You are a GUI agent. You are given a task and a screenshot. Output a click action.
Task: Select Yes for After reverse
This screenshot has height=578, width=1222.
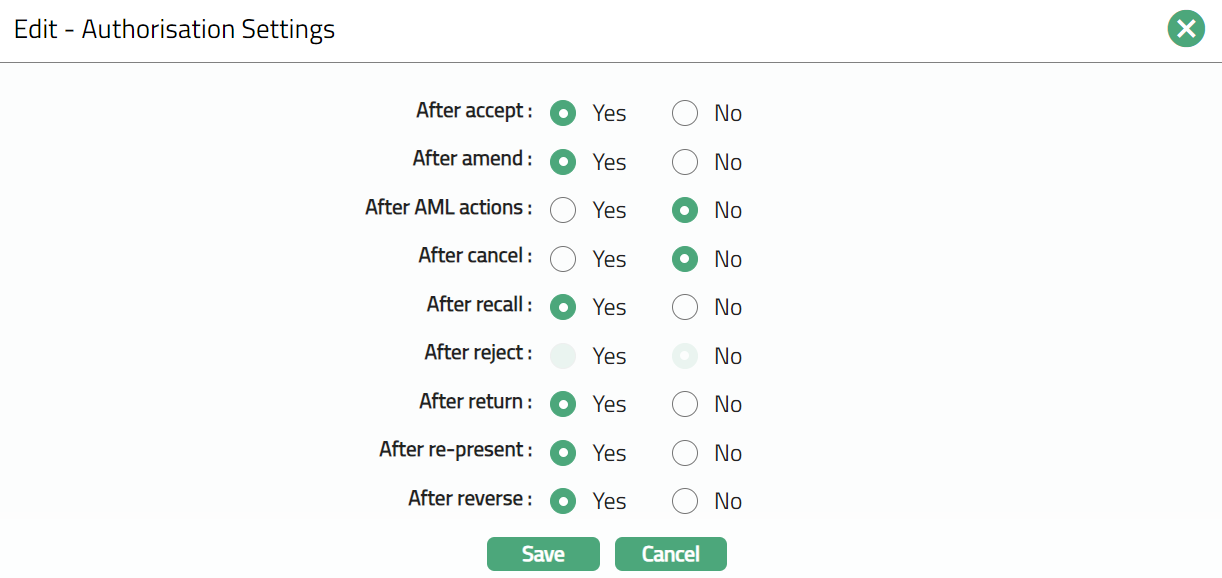click(x=564, y=501)
